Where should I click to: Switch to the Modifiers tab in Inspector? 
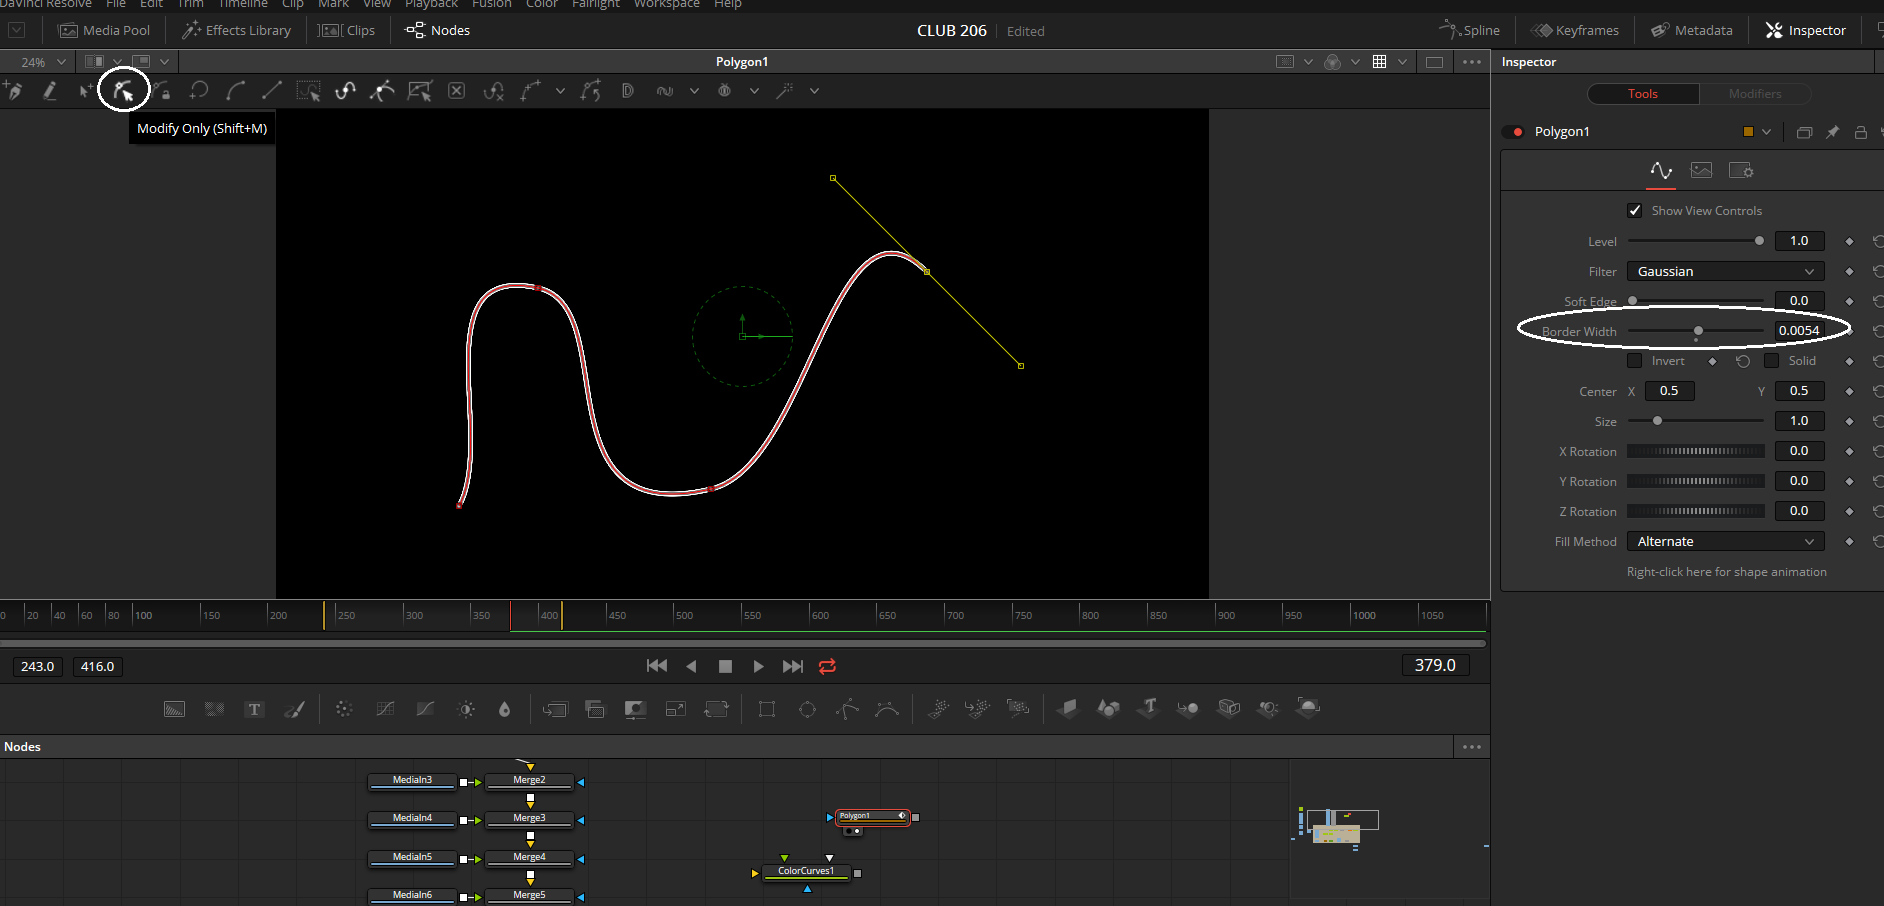1755,94
